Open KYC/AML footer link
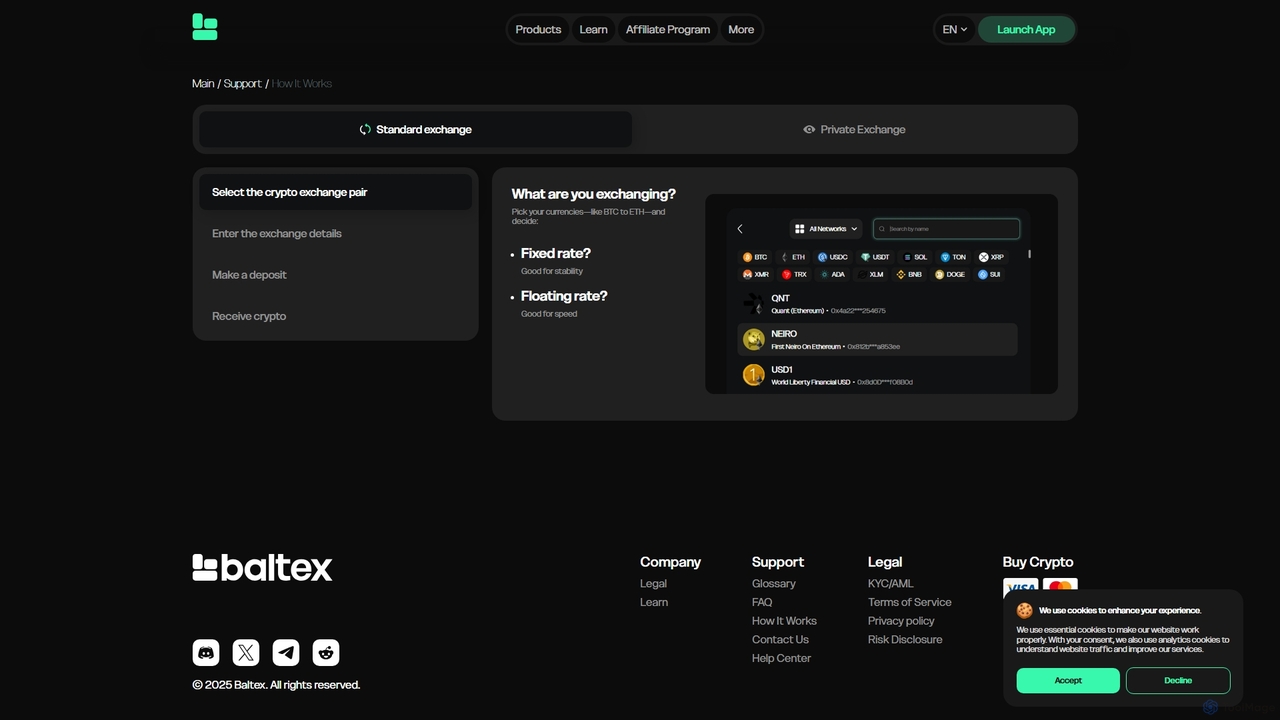Screen dimensions: 1280x720 click(x=890, y=583)
